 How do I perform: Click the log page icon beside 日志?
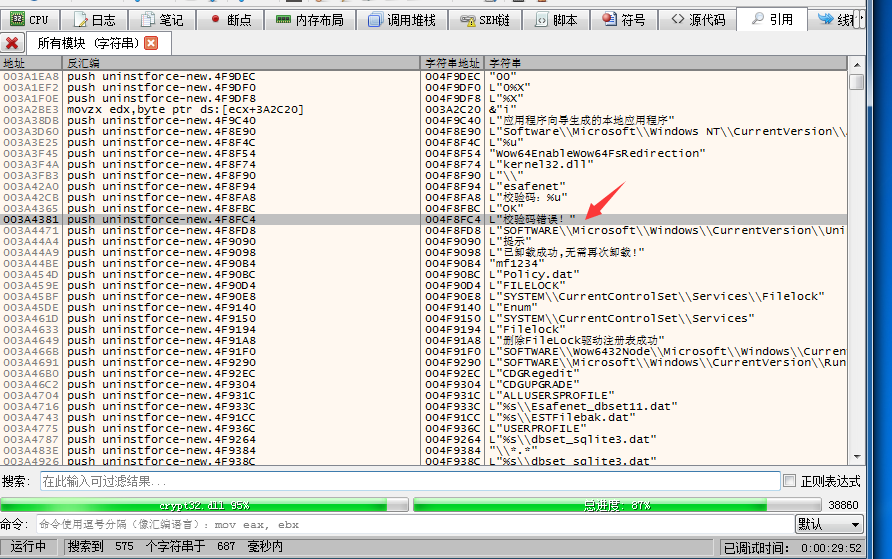pos(81,20)
